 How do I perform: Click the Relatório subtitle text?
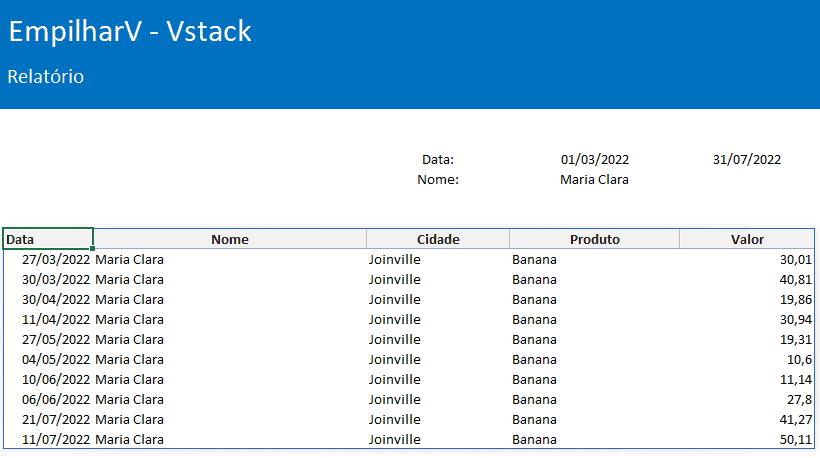[x=45, y=76]
